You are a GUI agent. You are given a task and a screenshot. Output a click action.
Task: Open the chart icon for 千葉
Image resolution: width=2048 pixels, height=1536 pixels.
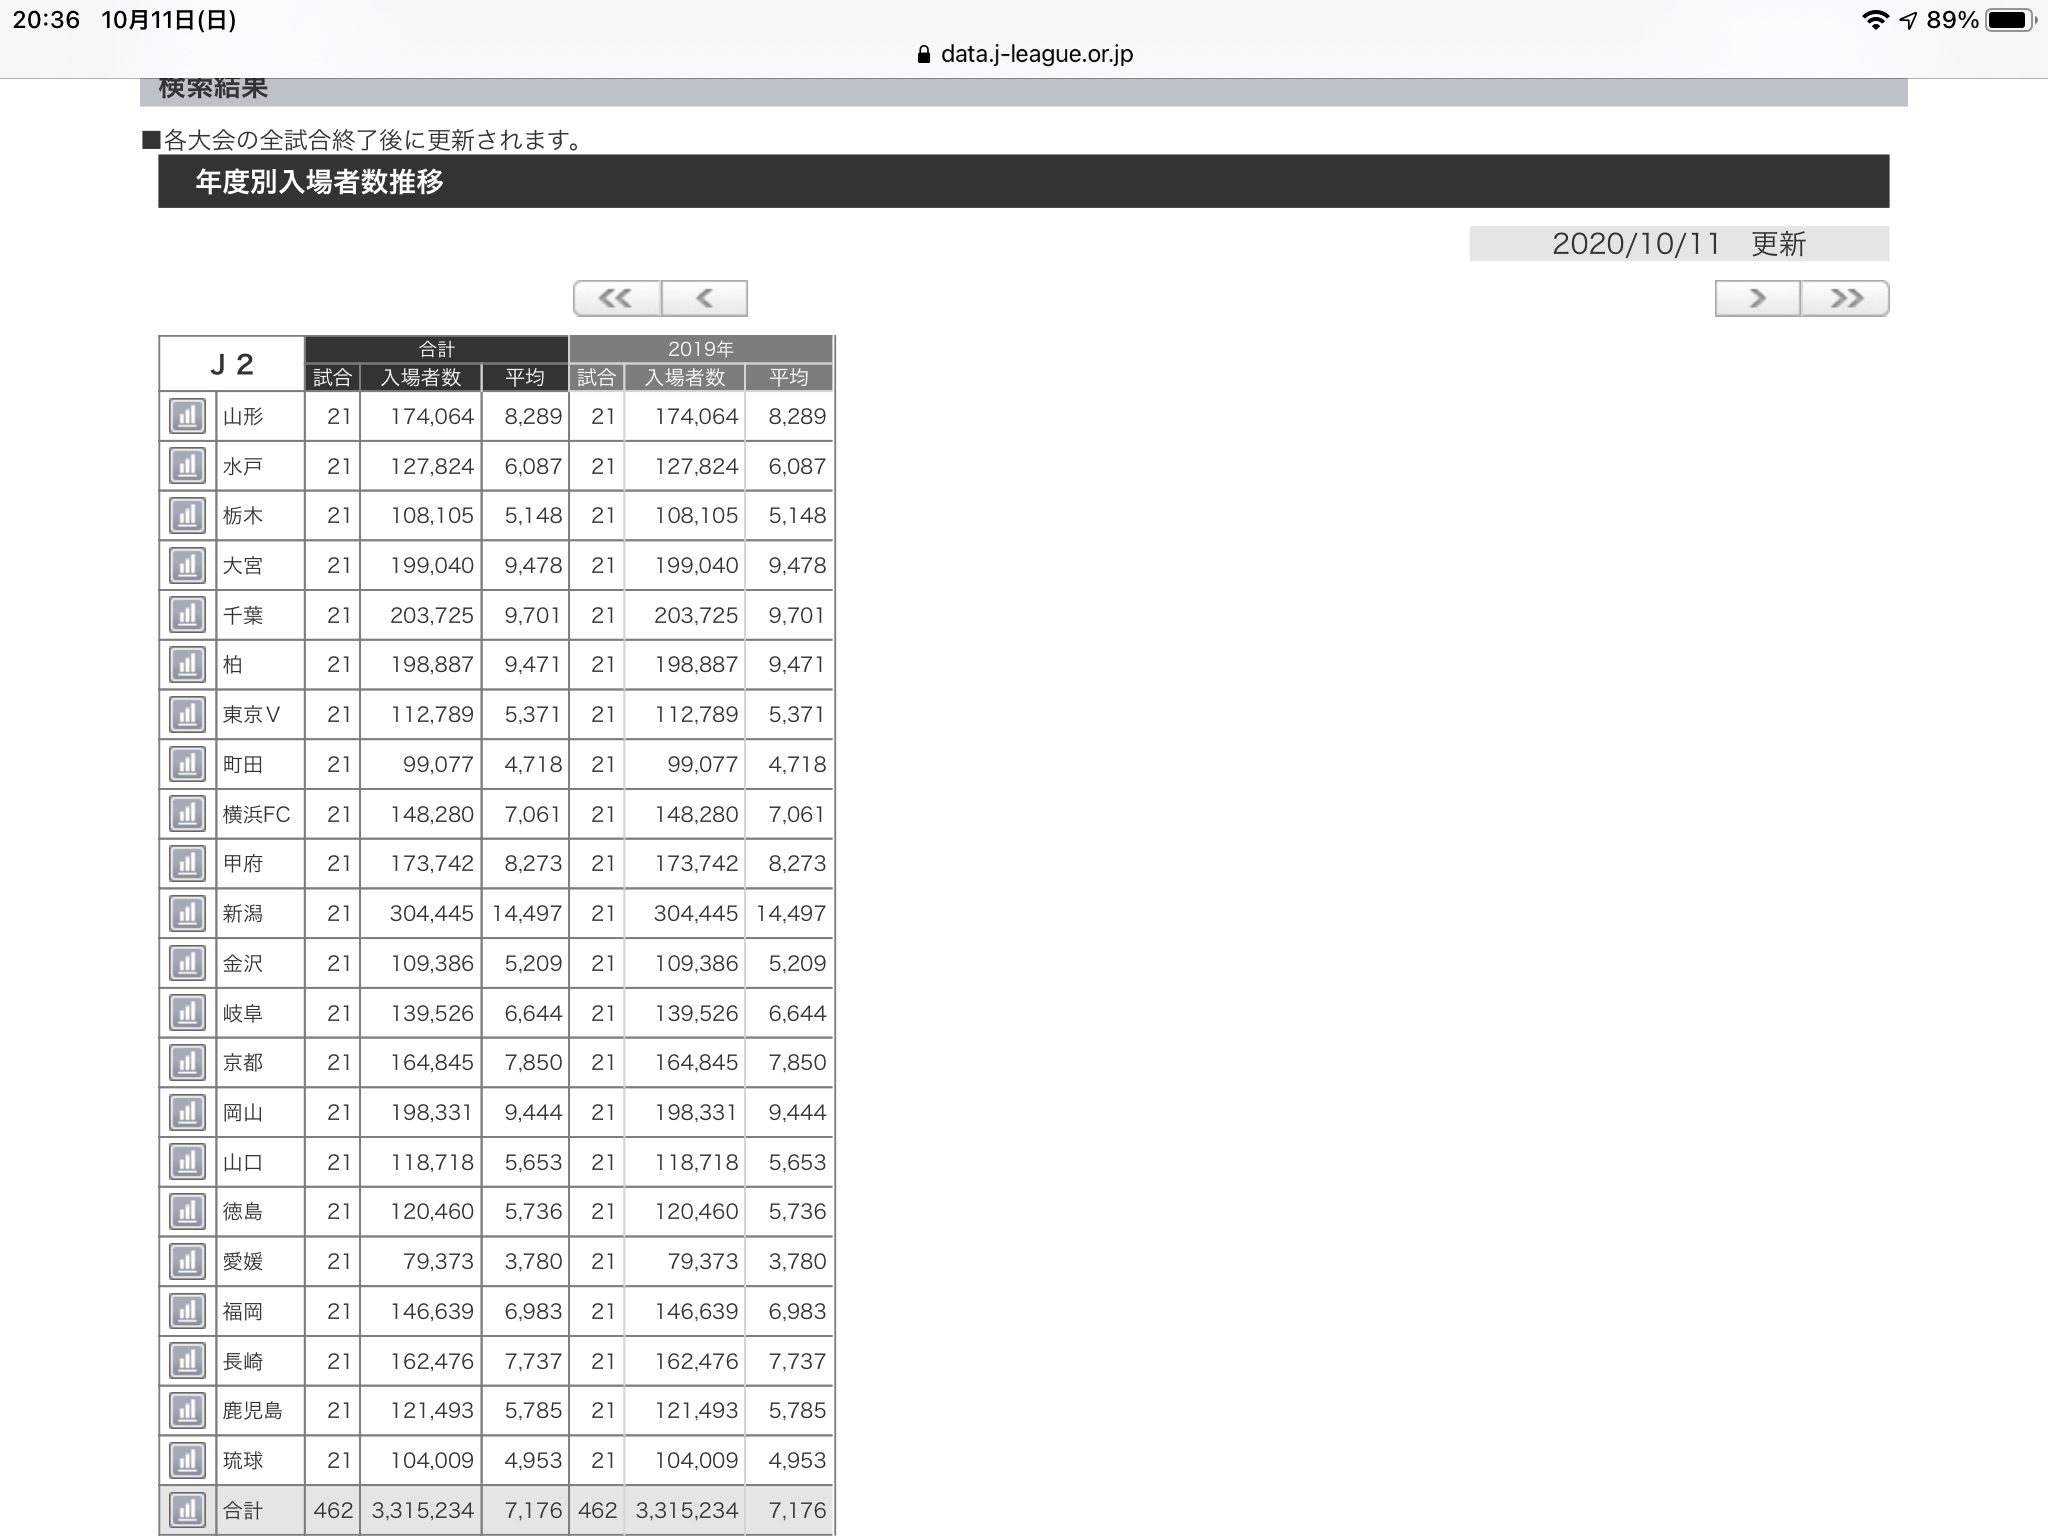[x=187, y=615]
